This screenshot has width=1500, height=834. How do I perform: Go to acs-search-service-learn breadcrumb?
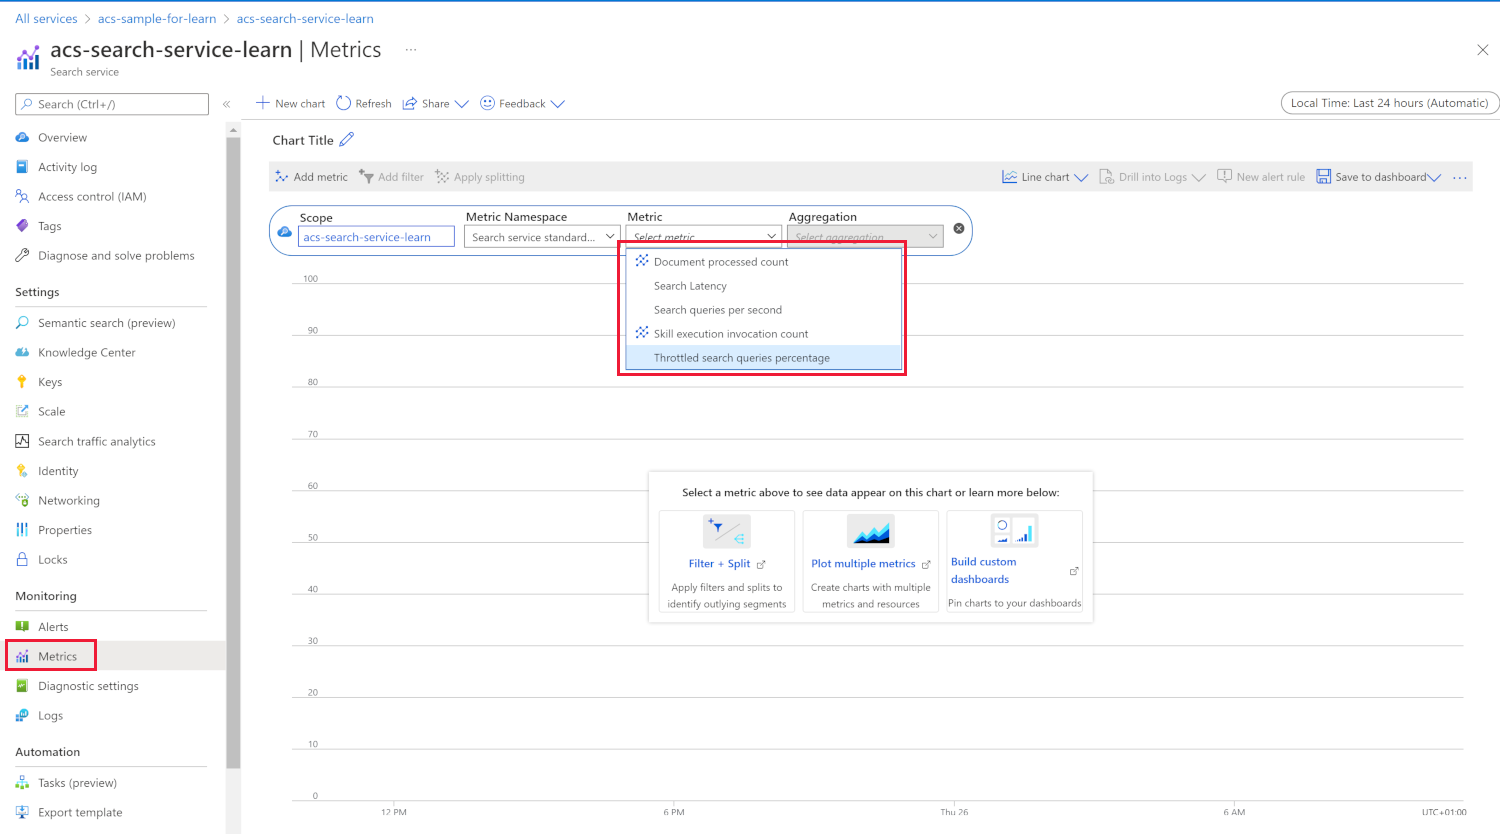coord(305,18)
